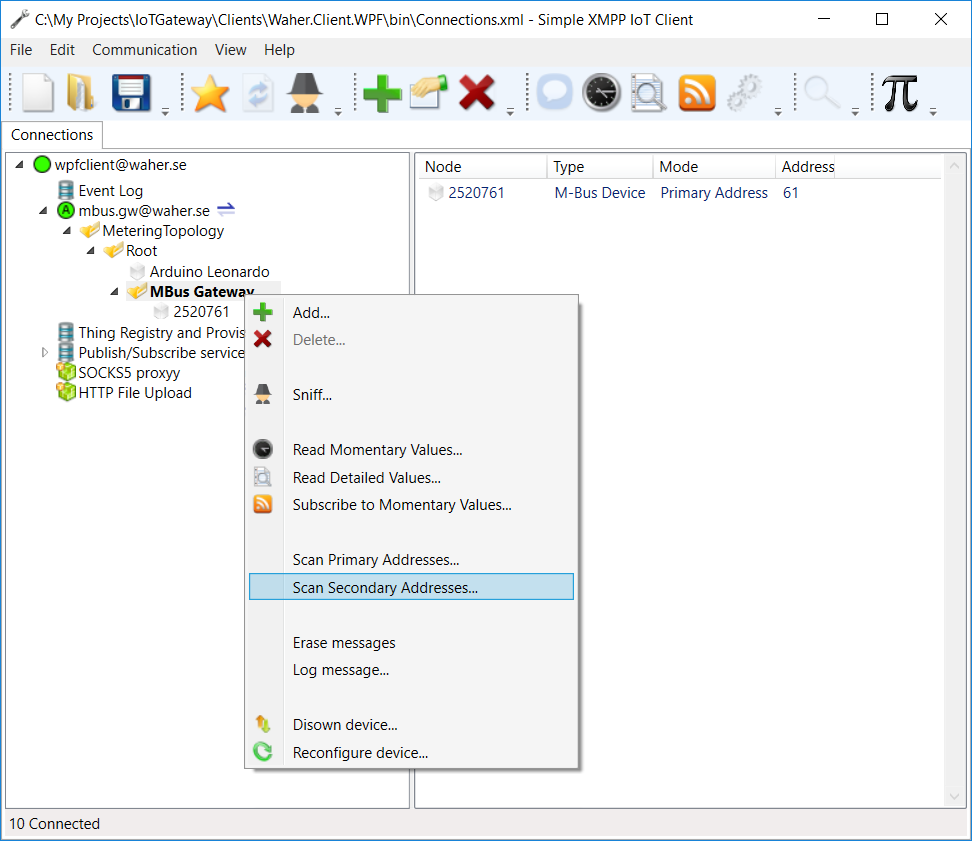
Task: Click the Pi script toolbar icon
Action: (x=900, y=93)
